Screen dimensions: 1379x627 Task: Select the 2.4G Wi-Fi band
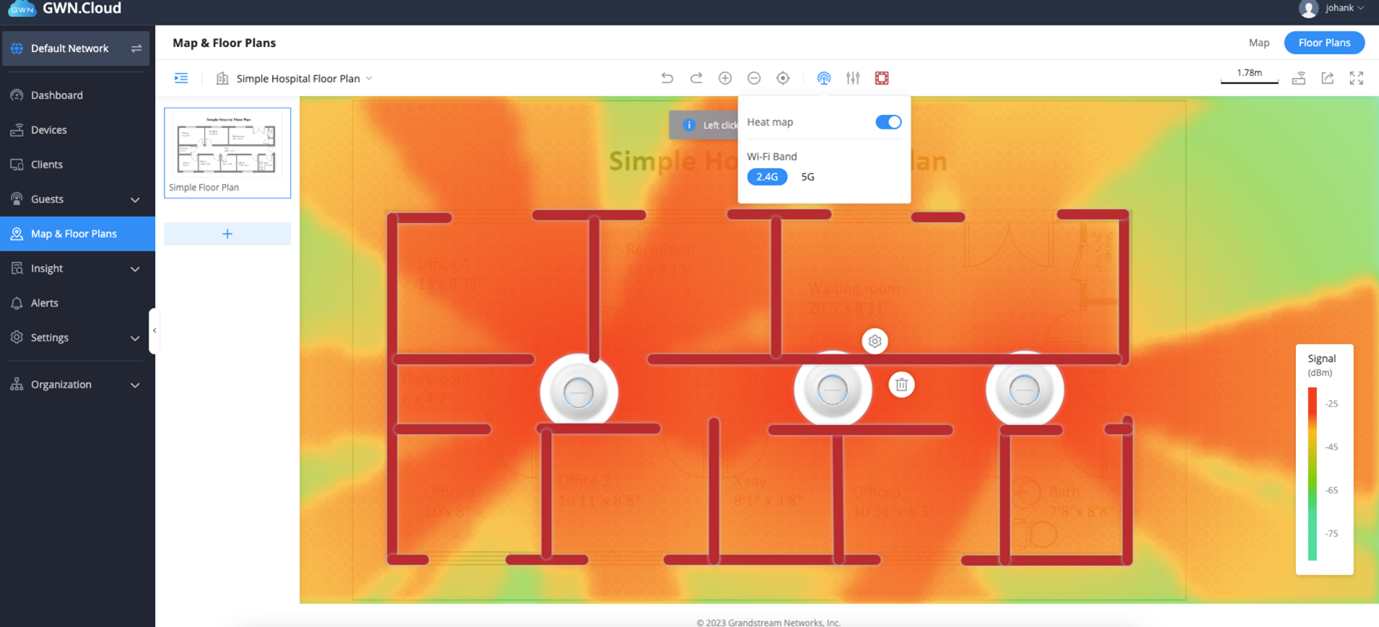pyautogui.click(x=767, y=177)
